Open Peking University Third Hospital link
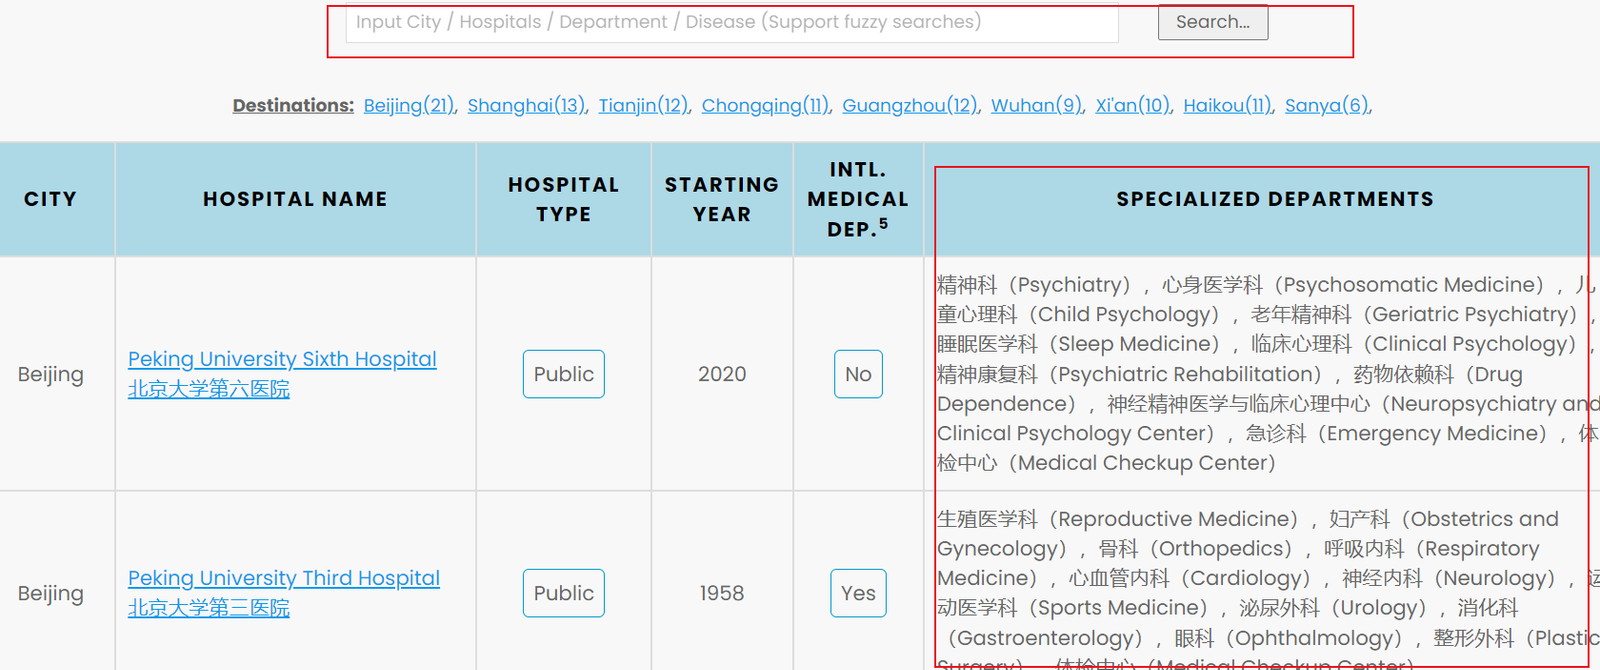This screenshot has width=1600, height=670. click(284, 578)
